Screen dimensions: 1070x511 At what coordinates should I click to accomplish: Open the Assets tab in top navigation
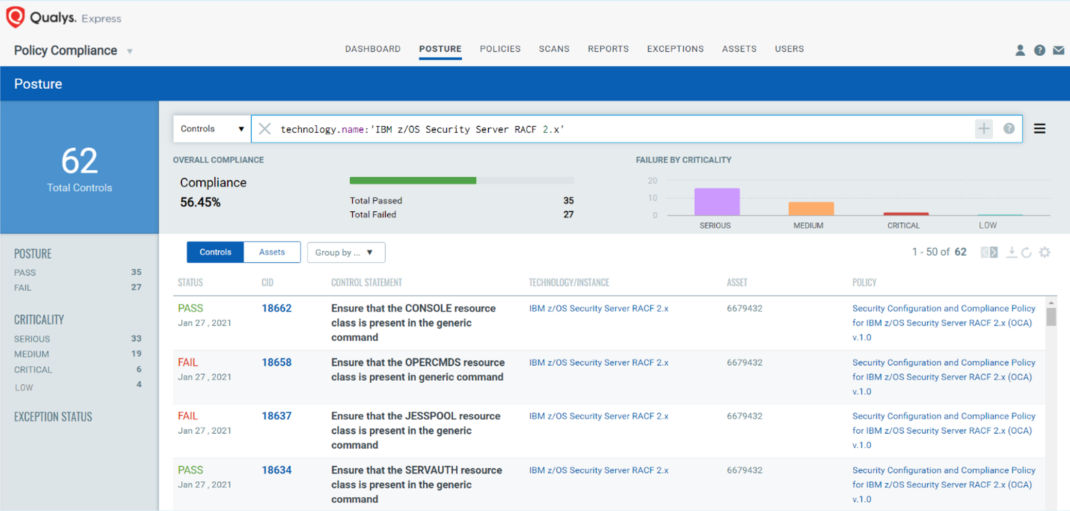[739, 49]
